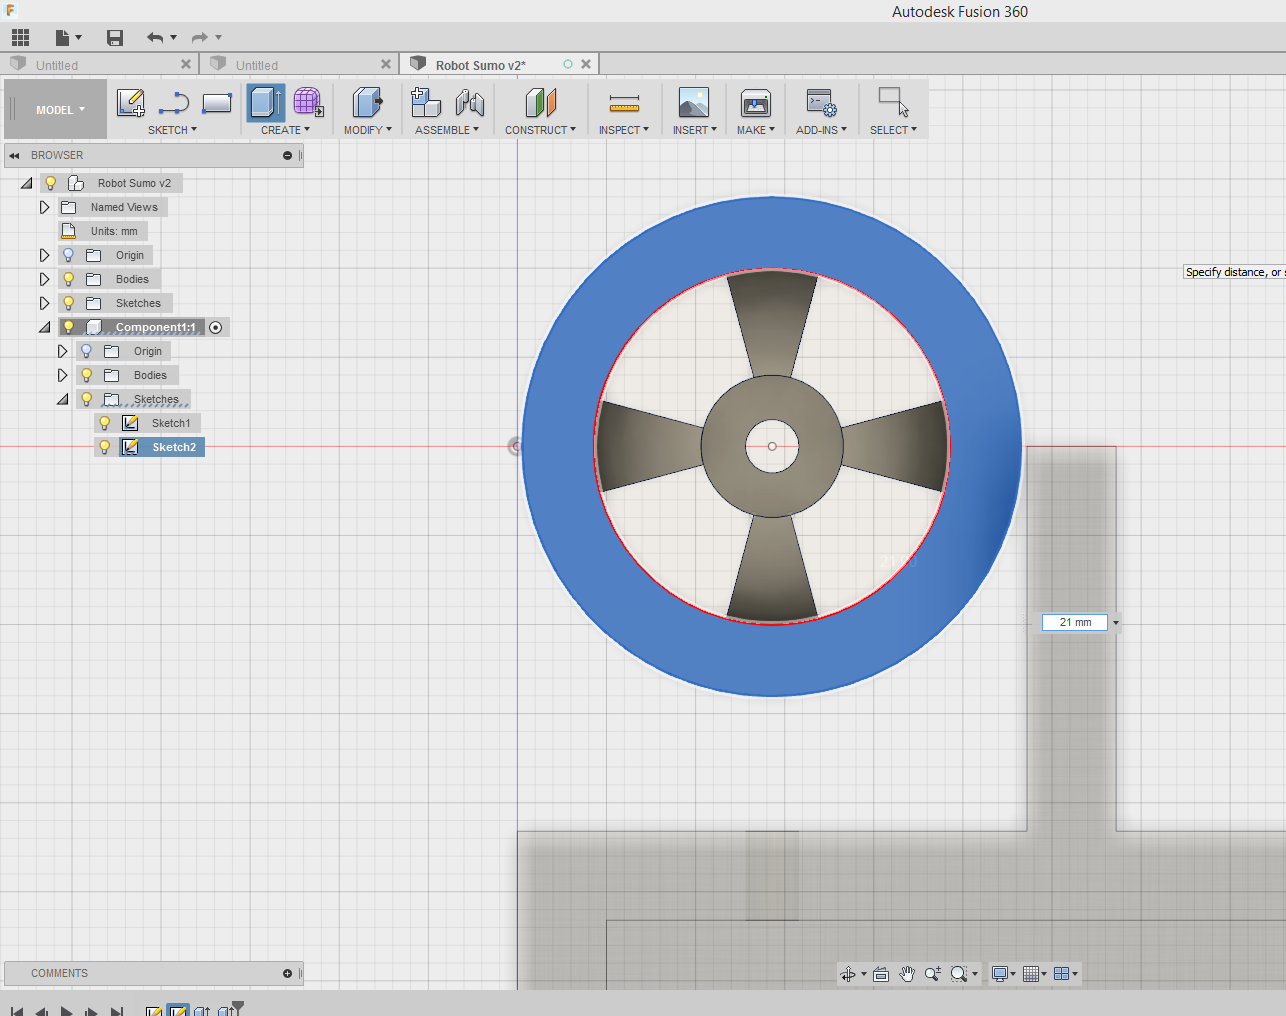
Task: Select the Zoom magnifier icon
Action: tap(933, 974)
